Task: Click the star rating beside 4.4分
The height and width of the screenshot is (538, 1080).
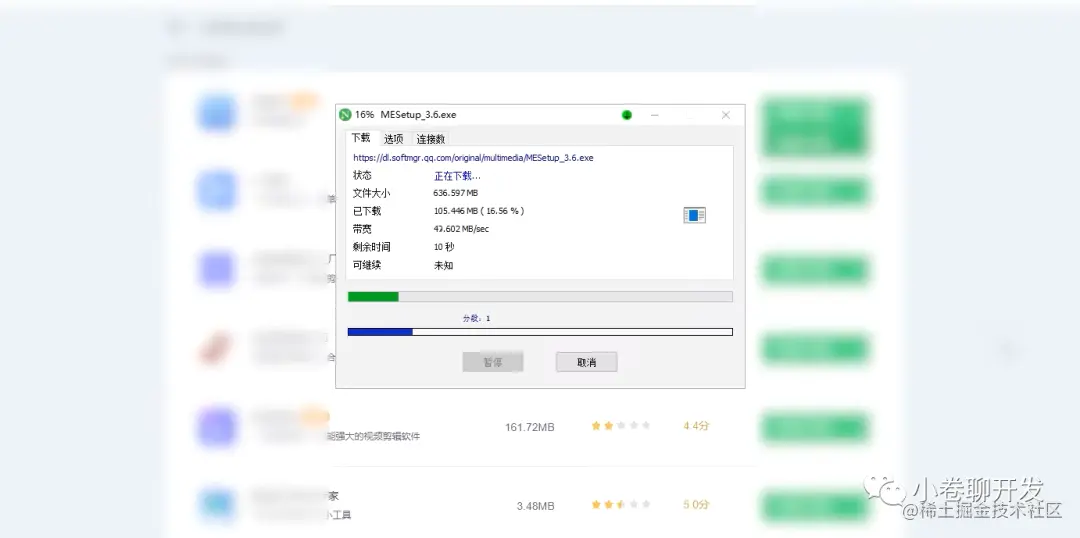Action: [621, 426]
